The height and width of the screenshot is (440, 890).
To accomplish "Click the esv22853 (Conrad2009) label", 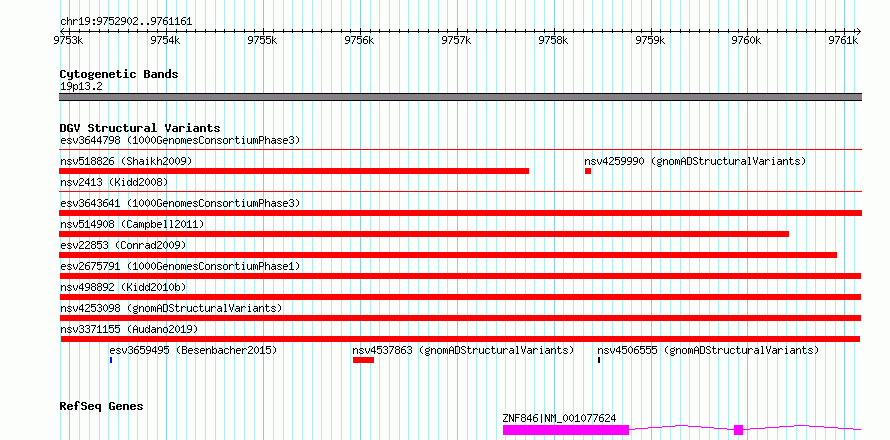I will coord(123,245).
